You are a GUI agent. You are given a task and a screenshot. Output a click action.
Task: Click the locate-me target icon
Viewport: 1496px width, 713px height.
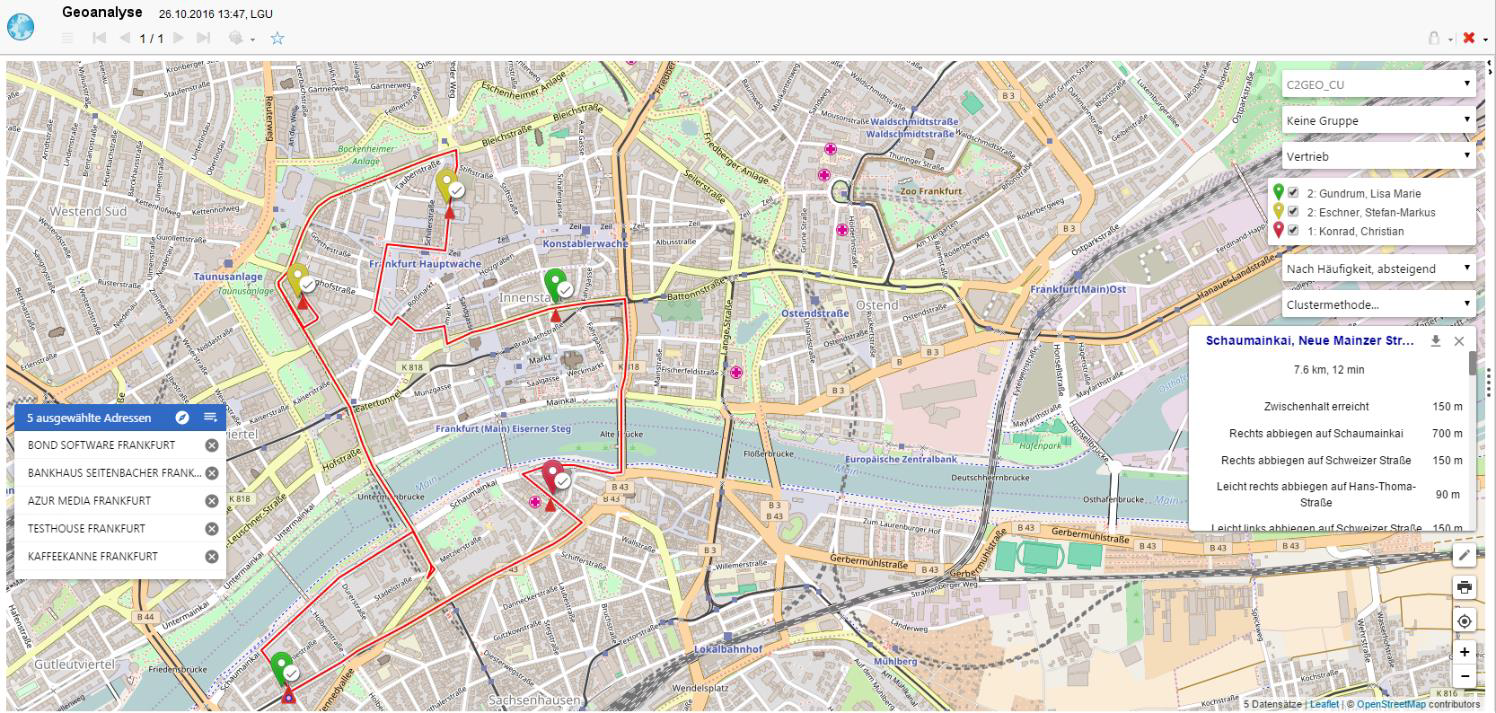[1464, 621]
